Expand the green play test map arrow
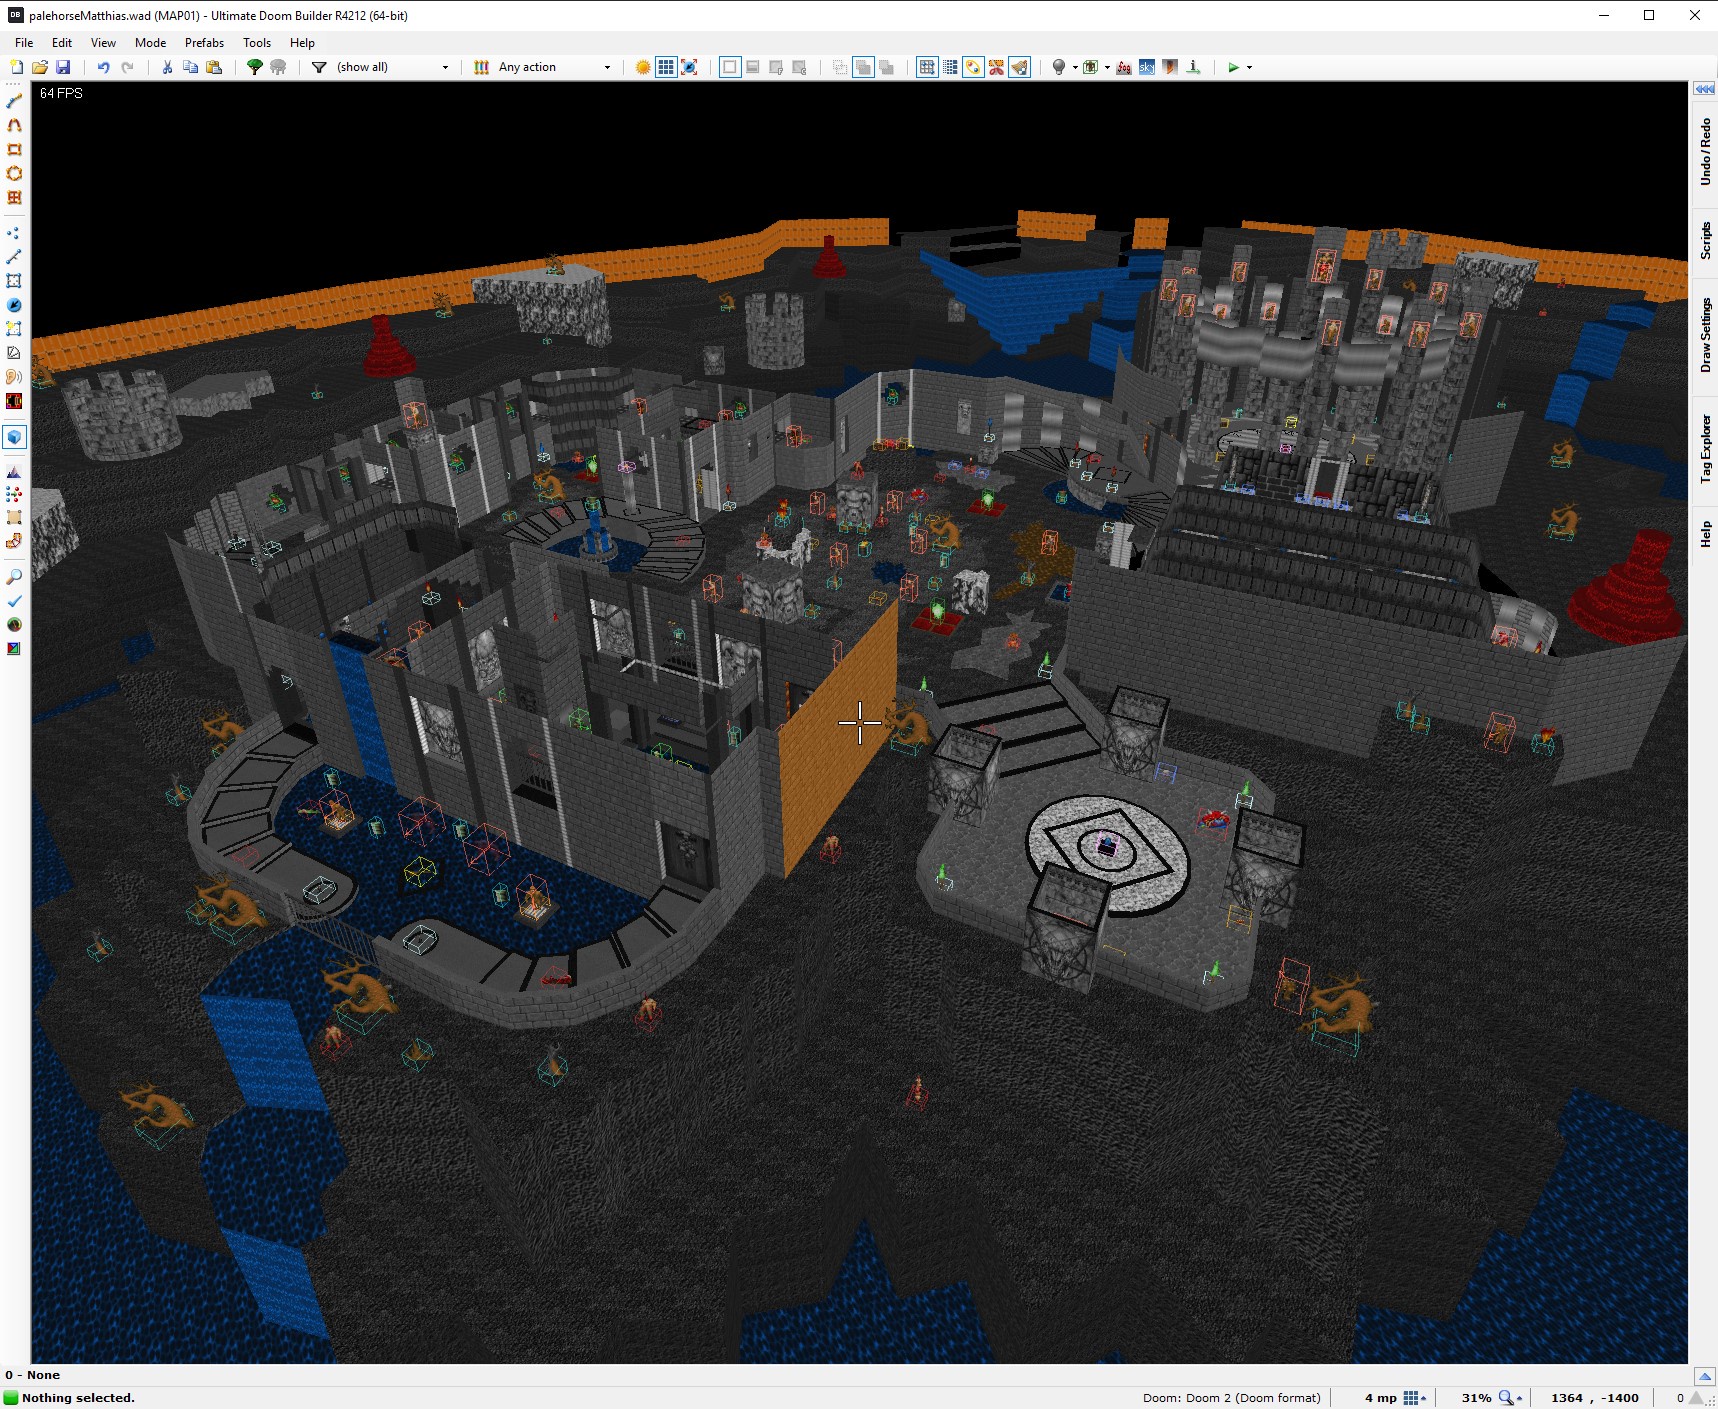This screenshot has height=1409, width=1718. coord(1249,67)
